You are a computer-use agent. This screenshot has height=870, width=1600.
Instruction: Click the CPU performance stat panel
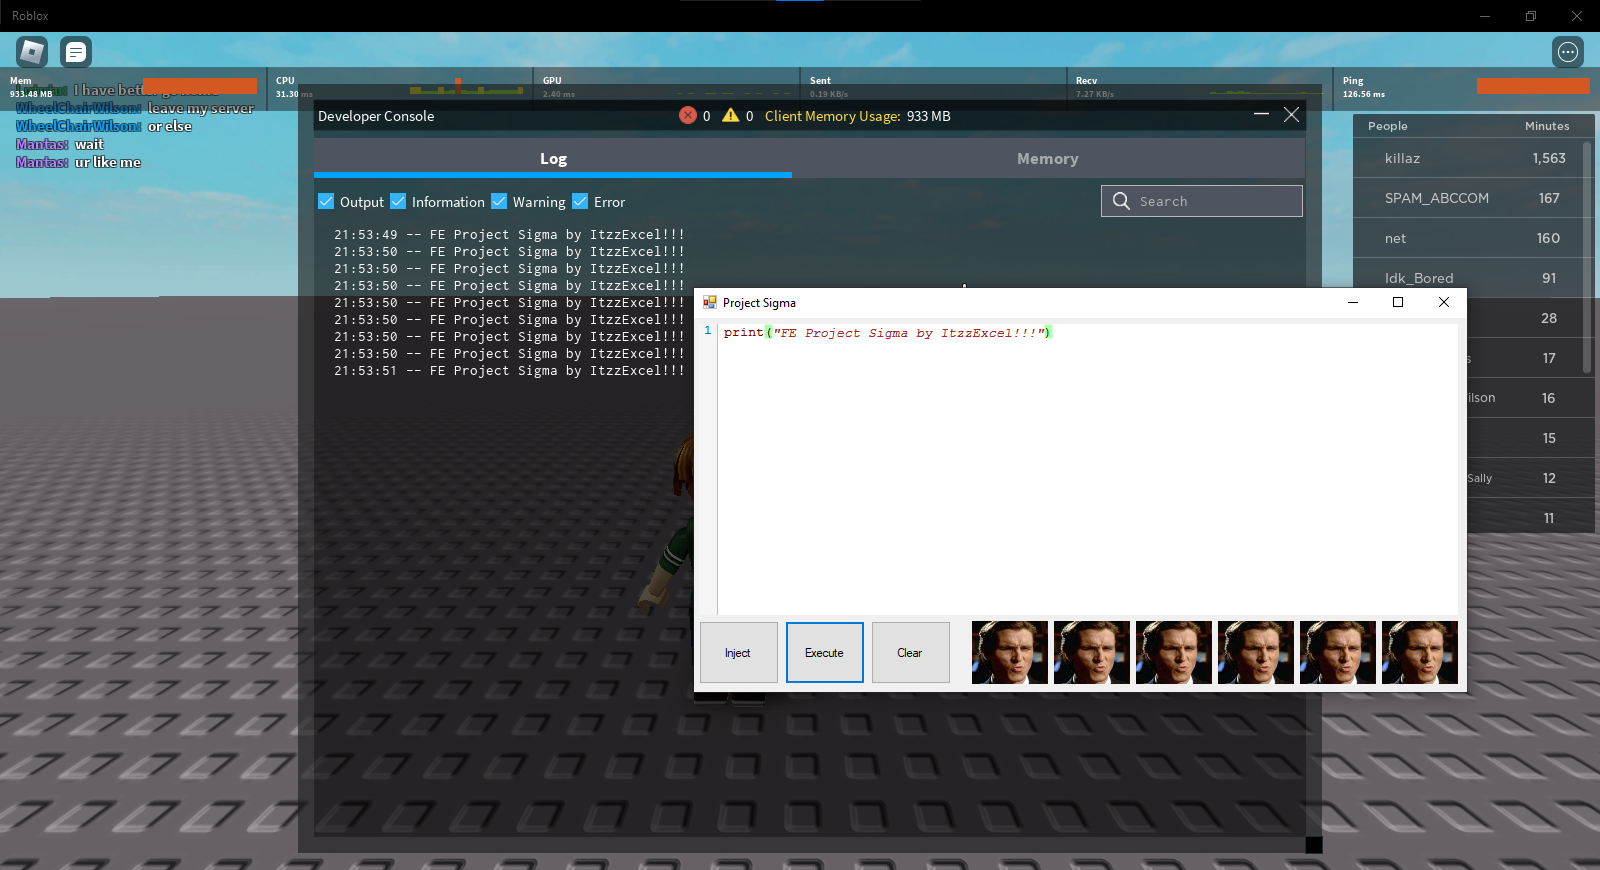click(400, 88)
